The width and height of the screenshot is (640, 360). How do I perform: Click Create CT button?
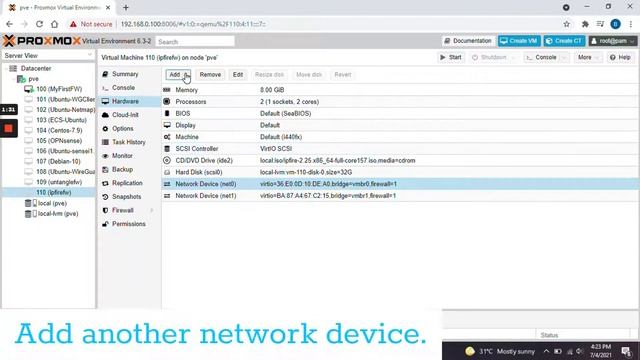(x=564, y=41)
